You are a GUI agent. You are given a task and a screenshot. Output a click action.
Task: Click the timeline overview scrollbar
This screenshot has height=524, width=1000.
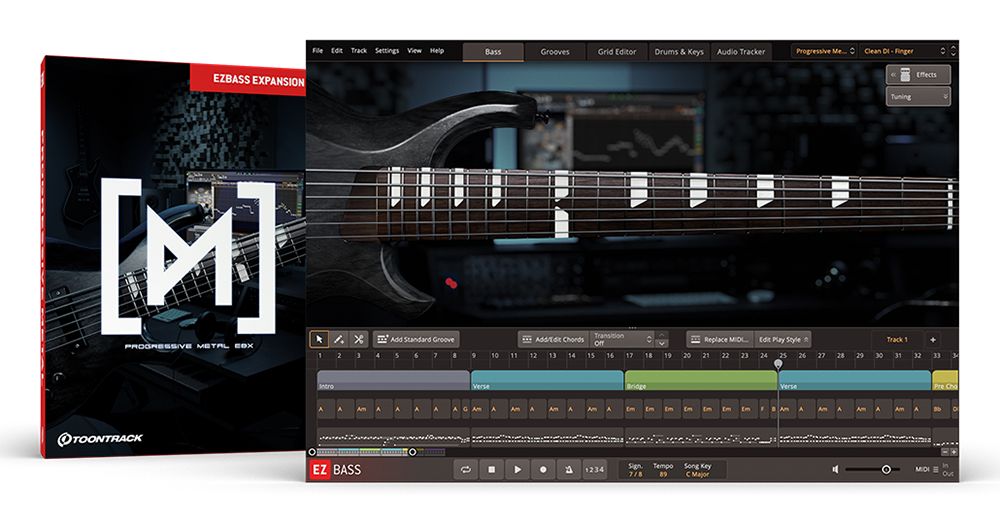point(362,452)
